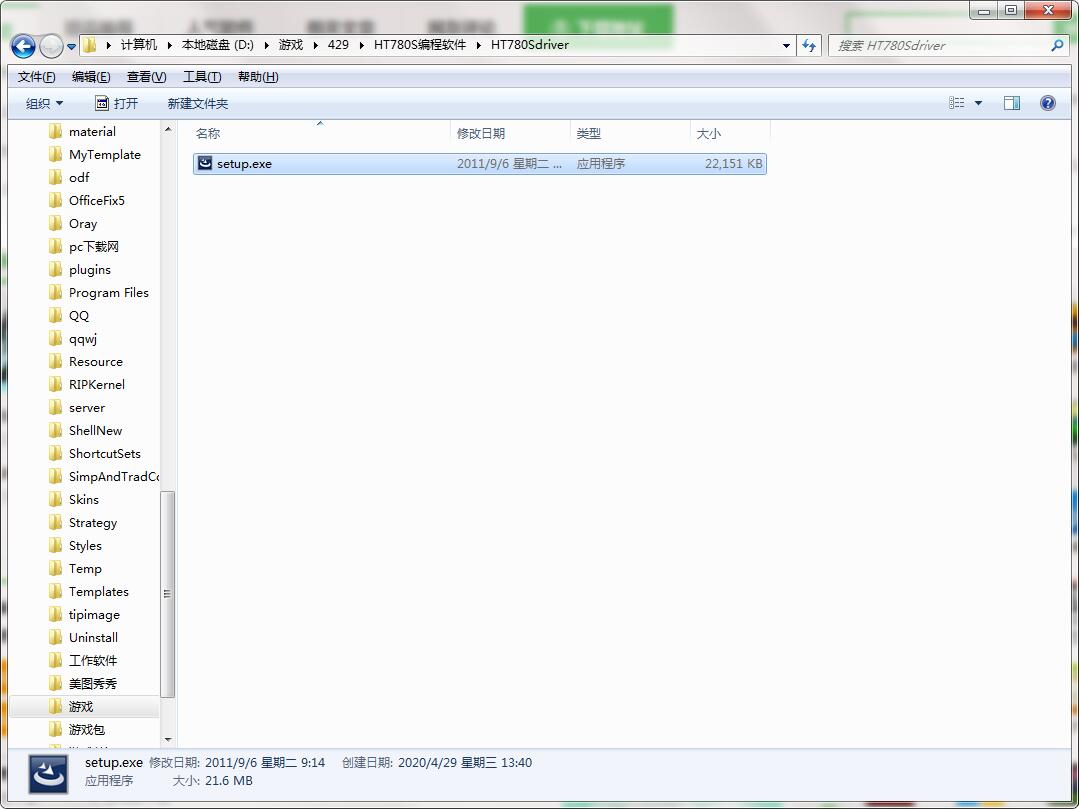Select the RIPKernel folder

(96, 385)
